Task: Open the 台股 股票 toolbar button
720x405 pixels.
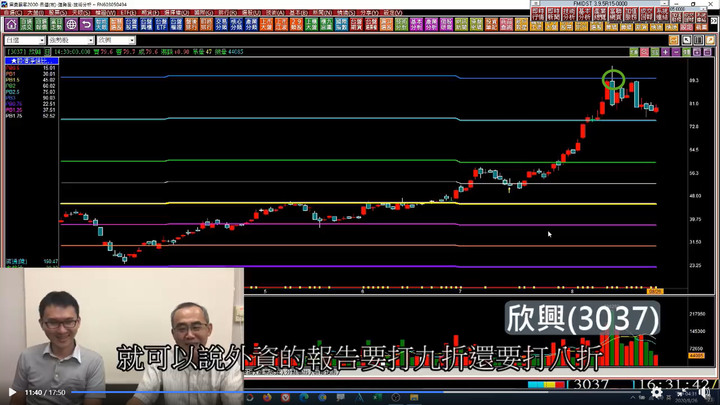Action: coord(131,24)
